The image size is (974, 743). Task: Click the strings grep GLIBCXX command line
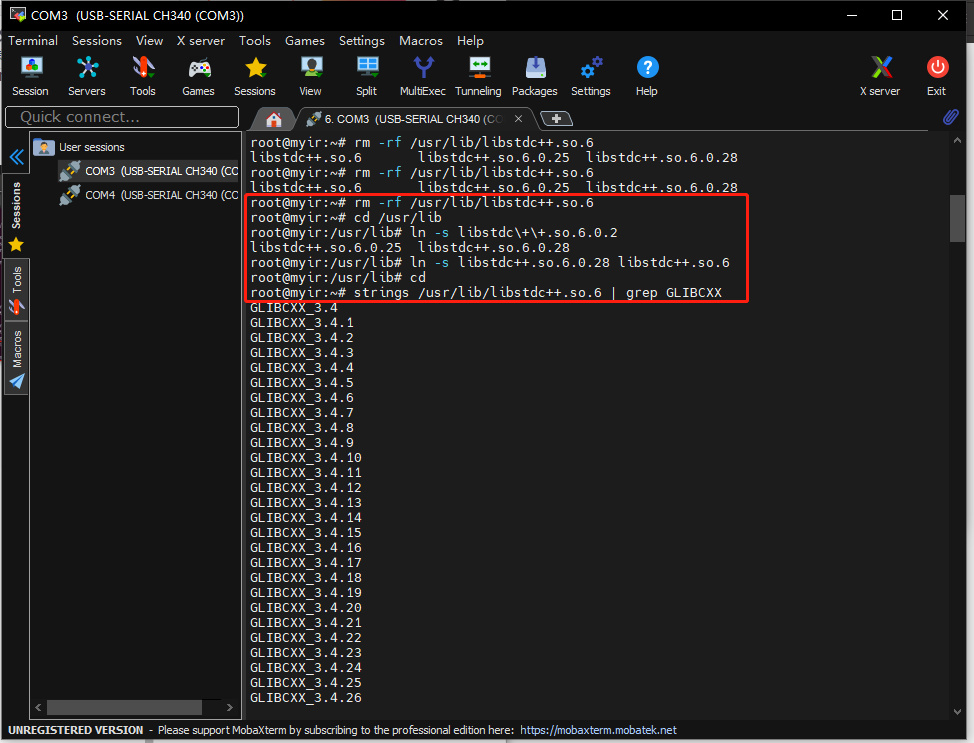(486, 293)
